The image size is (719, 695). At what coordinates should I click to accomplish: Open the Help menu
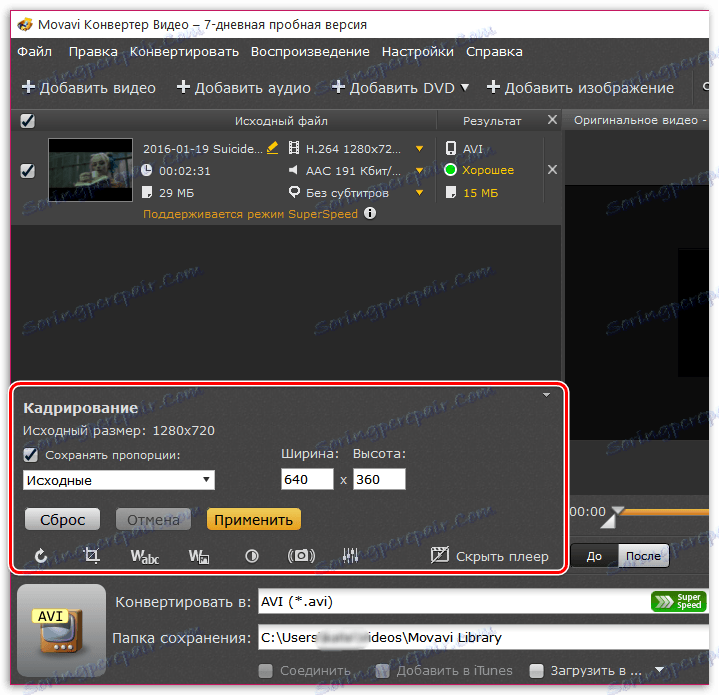[494, 51]
